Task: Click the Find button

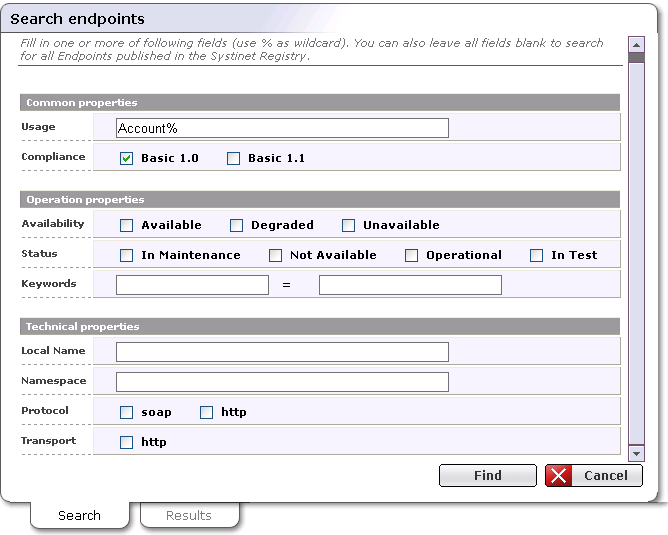Action: 488,475
